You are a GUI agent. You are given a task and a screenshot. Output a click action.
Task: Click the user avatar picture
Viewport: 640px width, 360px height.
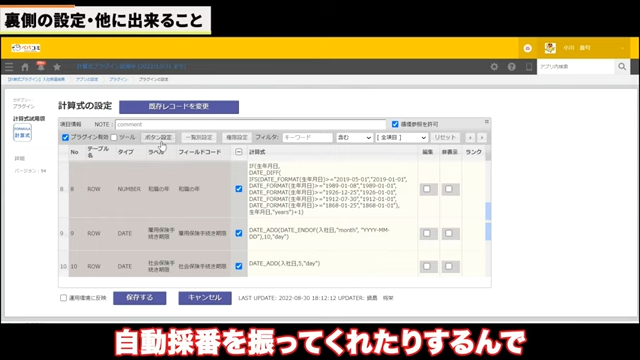[550, 48]
